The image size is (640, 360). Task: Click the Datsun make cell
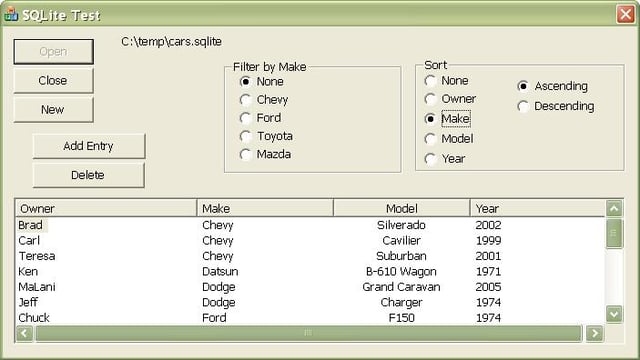pos(220,271)
